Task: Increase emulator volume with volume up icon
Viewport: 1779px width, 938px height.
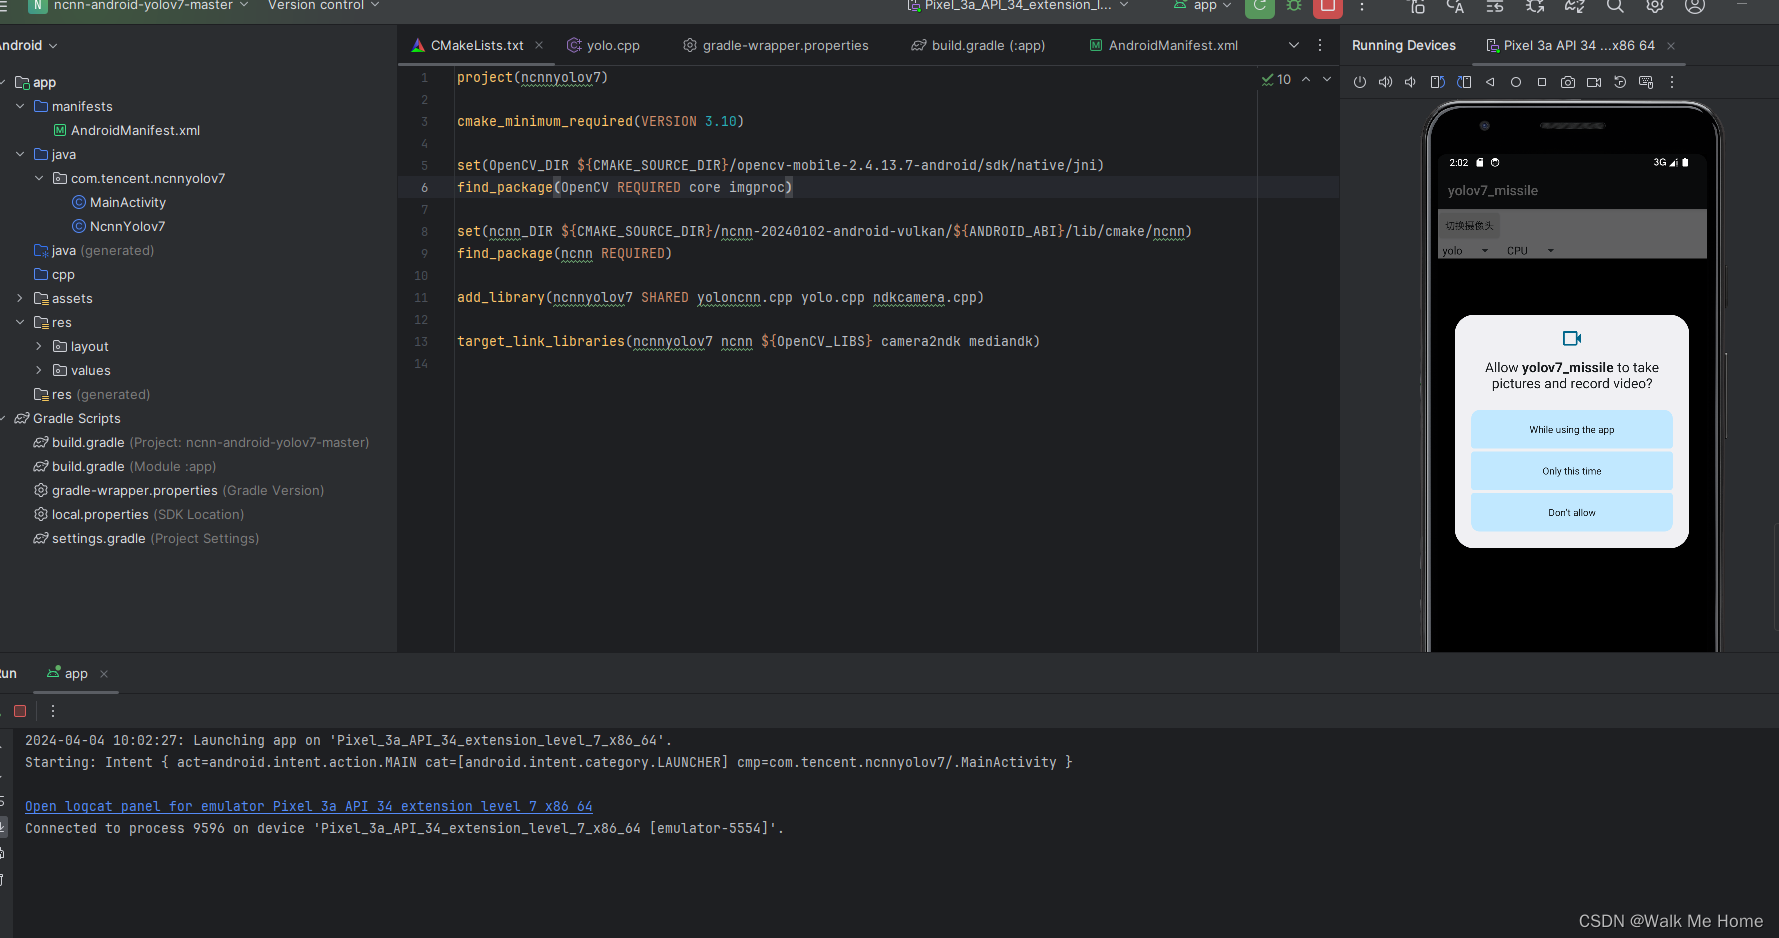Action: 1385,82
